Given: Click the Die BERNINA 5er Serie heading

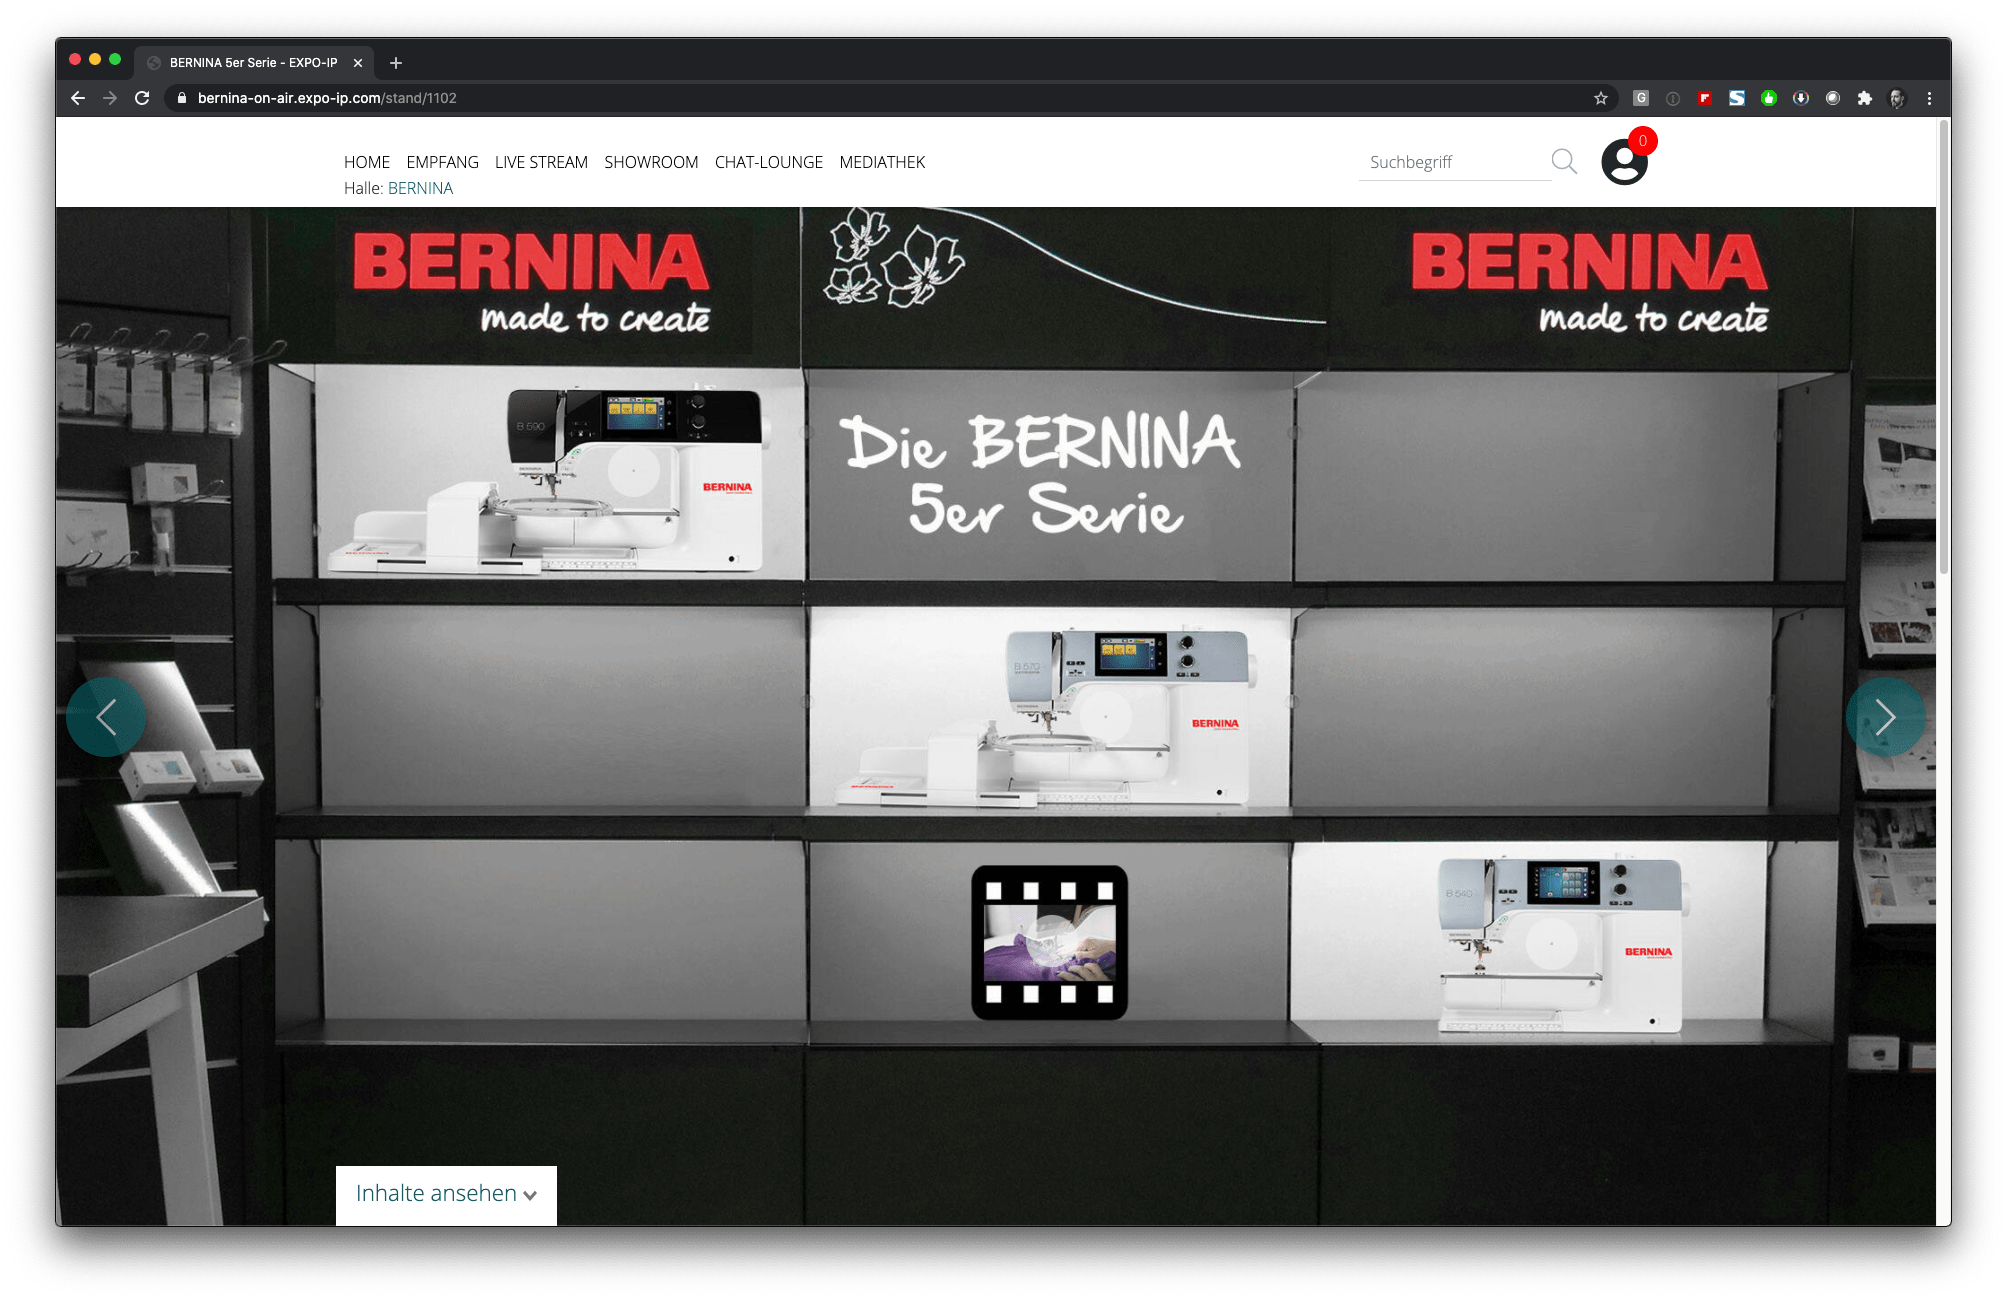Looking at the screenshot, I should point(1041,474).
